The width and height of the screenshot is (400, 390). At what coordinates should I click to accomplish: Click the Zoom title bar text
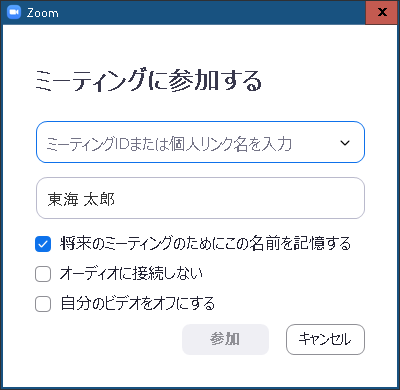pos(43,13)
